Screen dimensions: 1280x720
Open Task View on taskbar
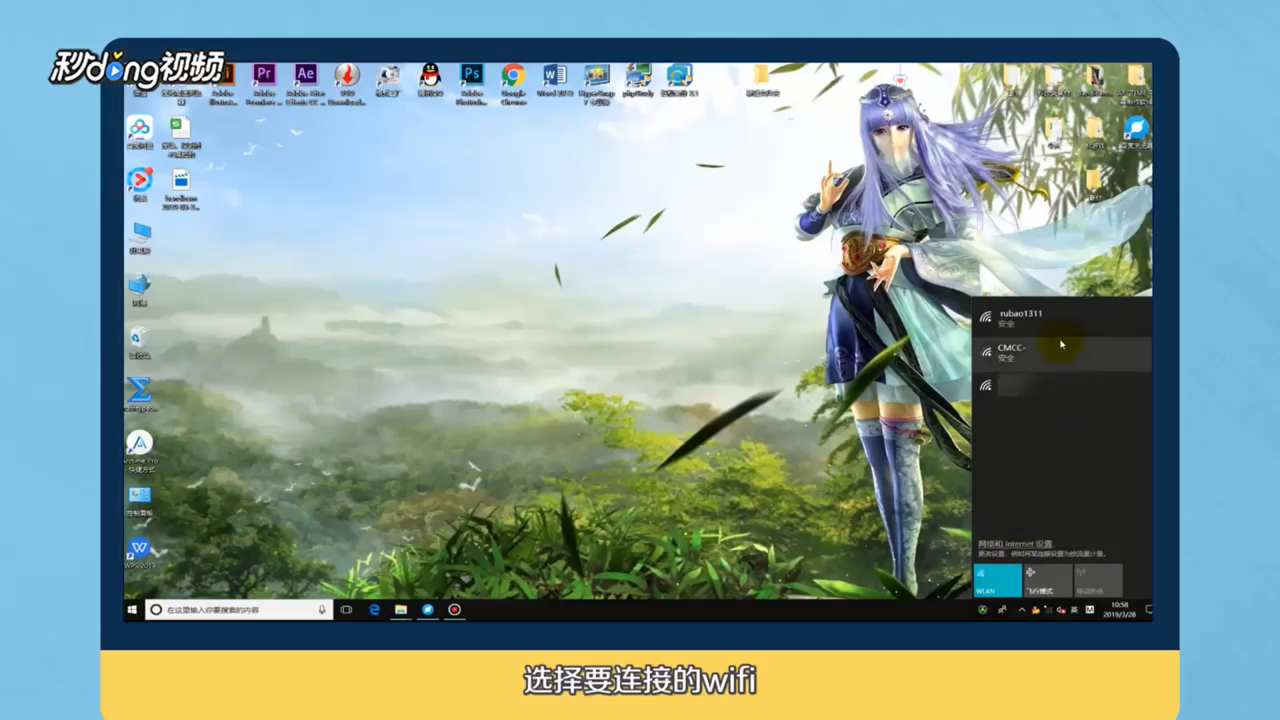coord(346,609)
